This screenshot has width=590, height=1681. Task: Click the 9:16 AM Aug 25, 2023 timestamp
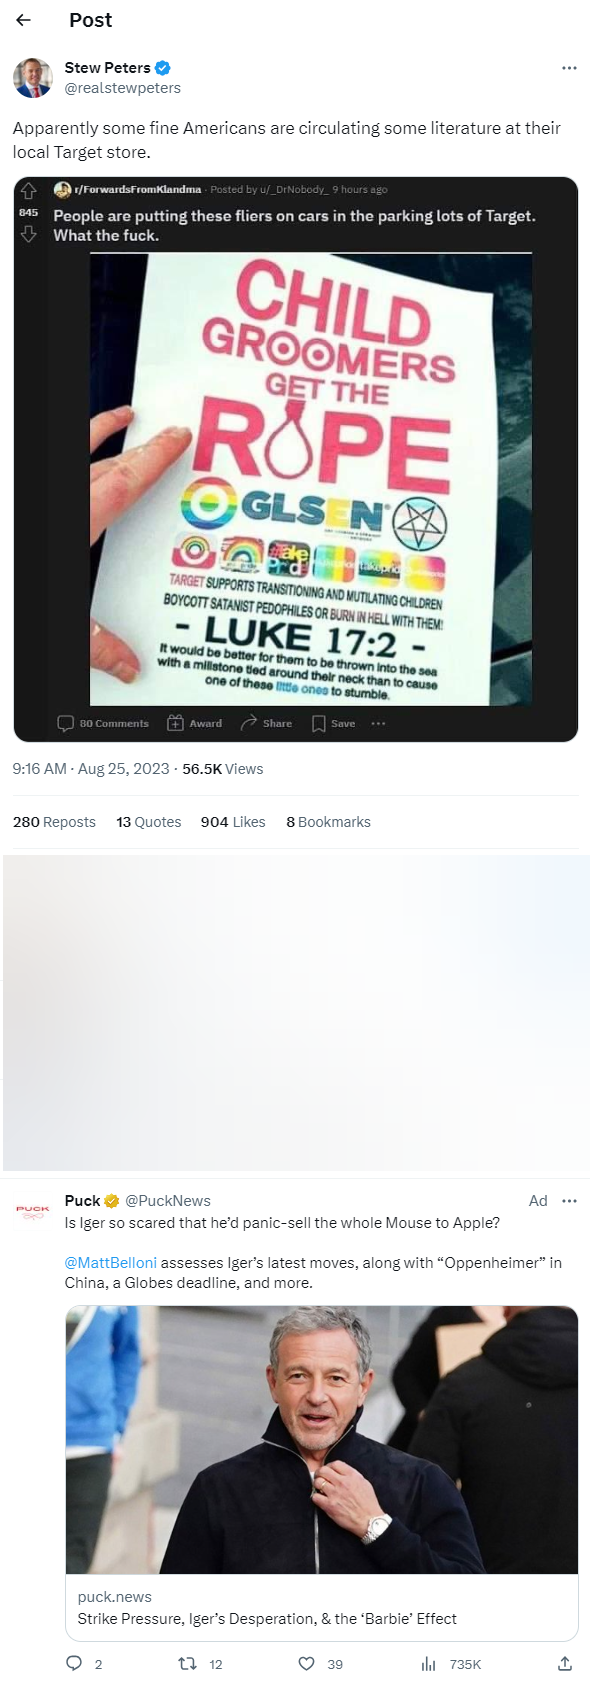91,769
